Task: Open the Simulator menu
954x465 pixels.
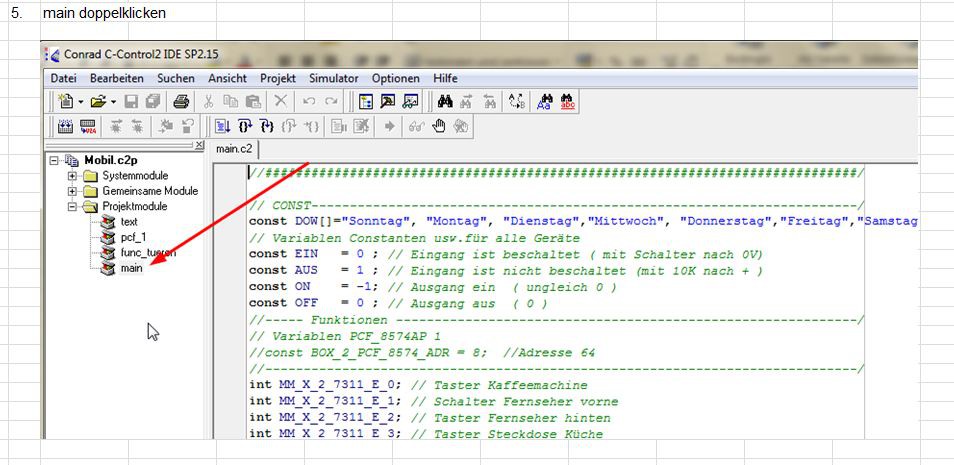Action: pyautogui.click(x=333, y=79)
